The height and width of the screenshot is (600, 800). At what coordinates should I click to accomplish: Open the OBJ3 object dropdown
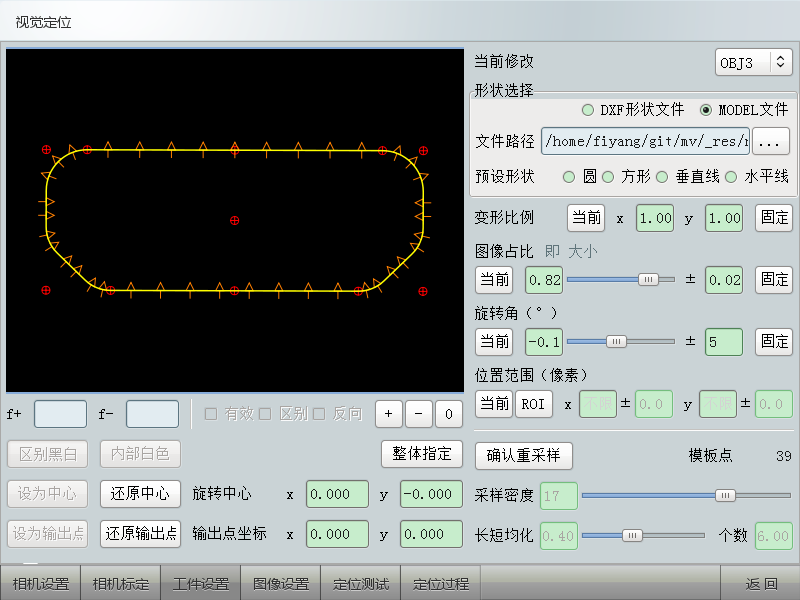[754, 62]
